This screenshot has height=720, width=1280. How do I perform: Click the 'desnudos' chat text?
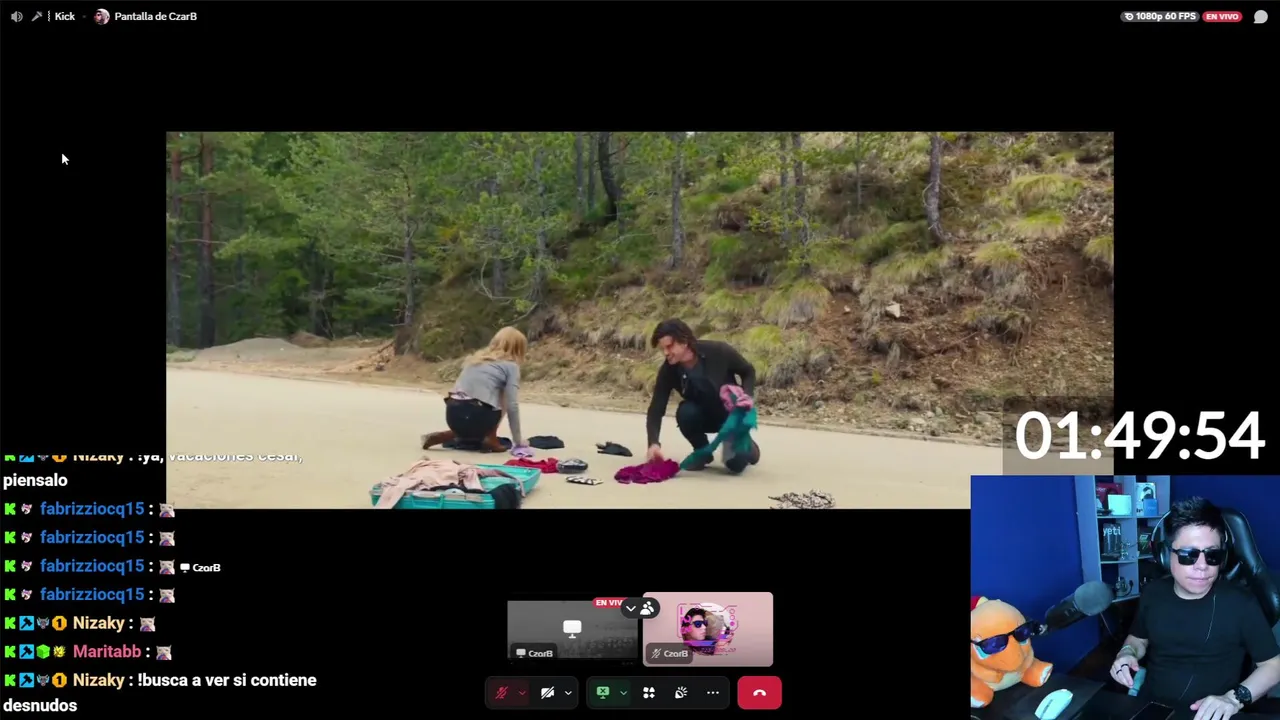tap(40, 705)
